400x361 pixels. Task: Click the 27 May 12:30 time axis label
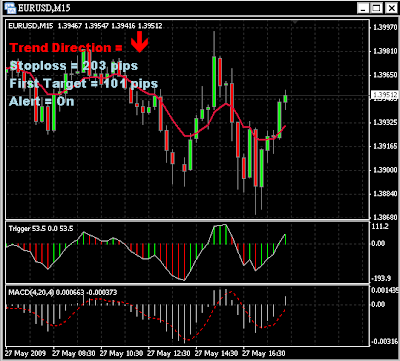169,353
